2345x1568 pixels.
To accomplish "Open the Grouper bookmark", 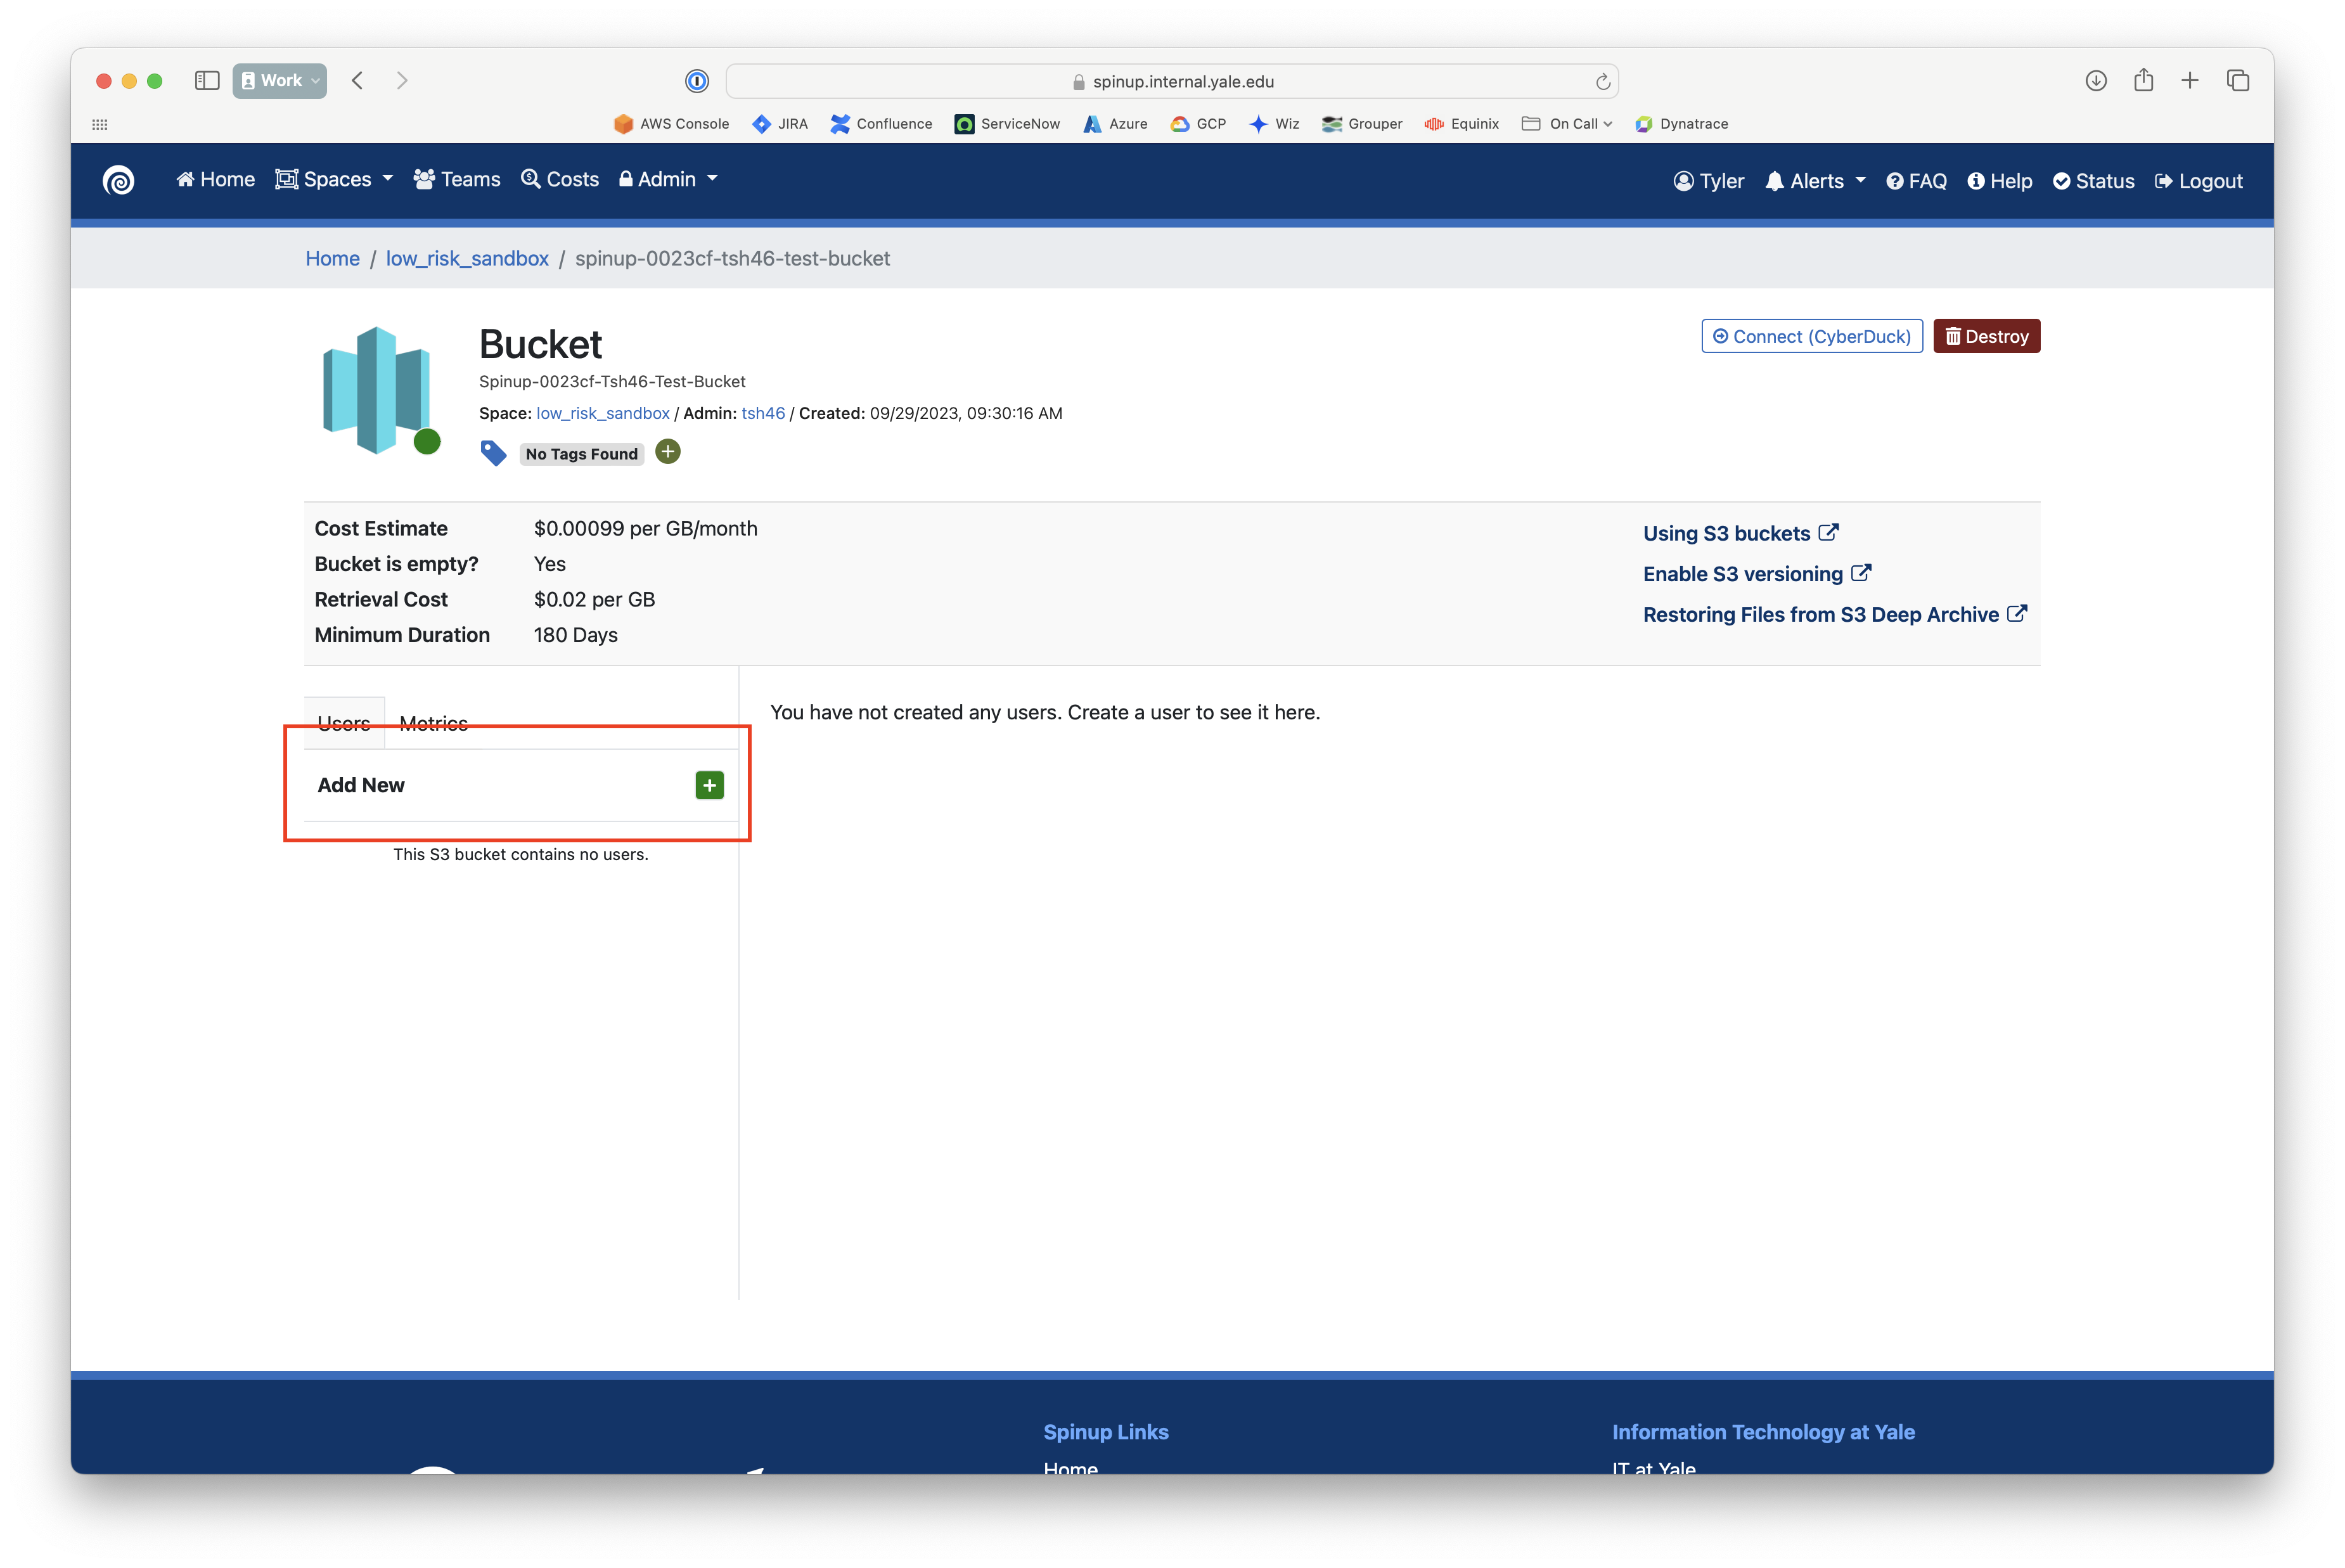I will coord(1362,124).
